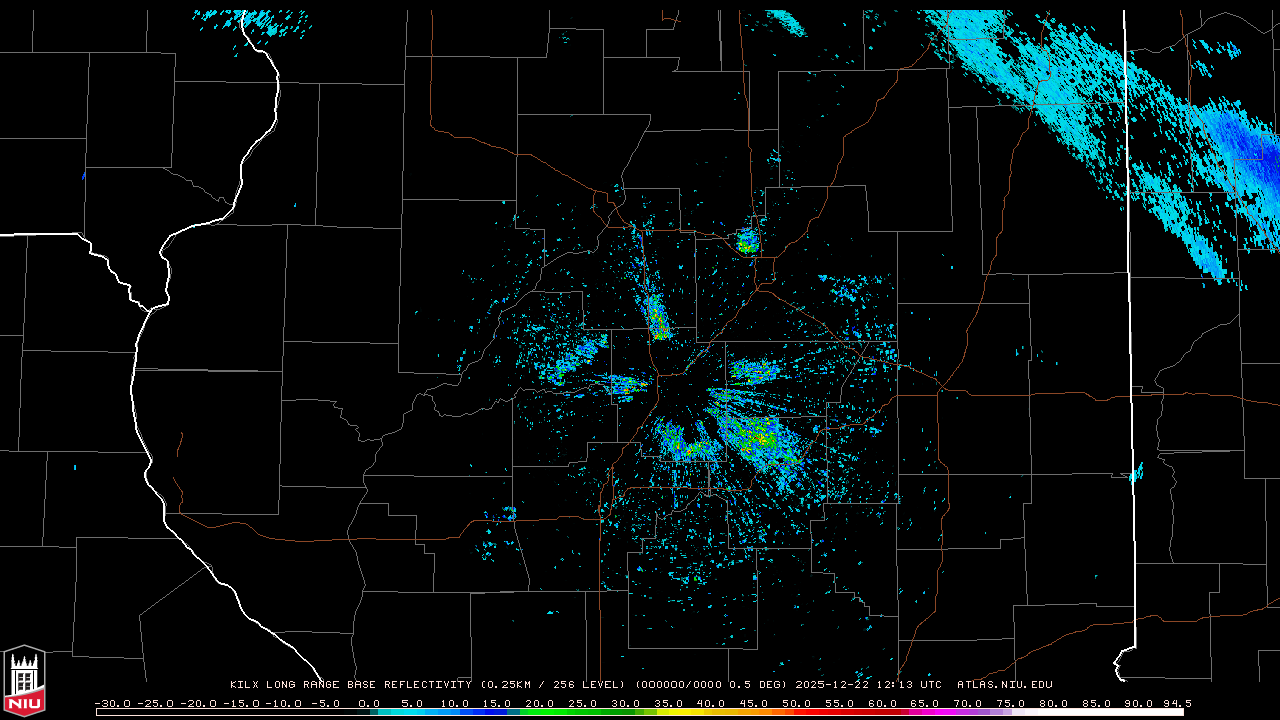Click the "-30.0" scale label

pyautogui.click(x=112, y=703)
